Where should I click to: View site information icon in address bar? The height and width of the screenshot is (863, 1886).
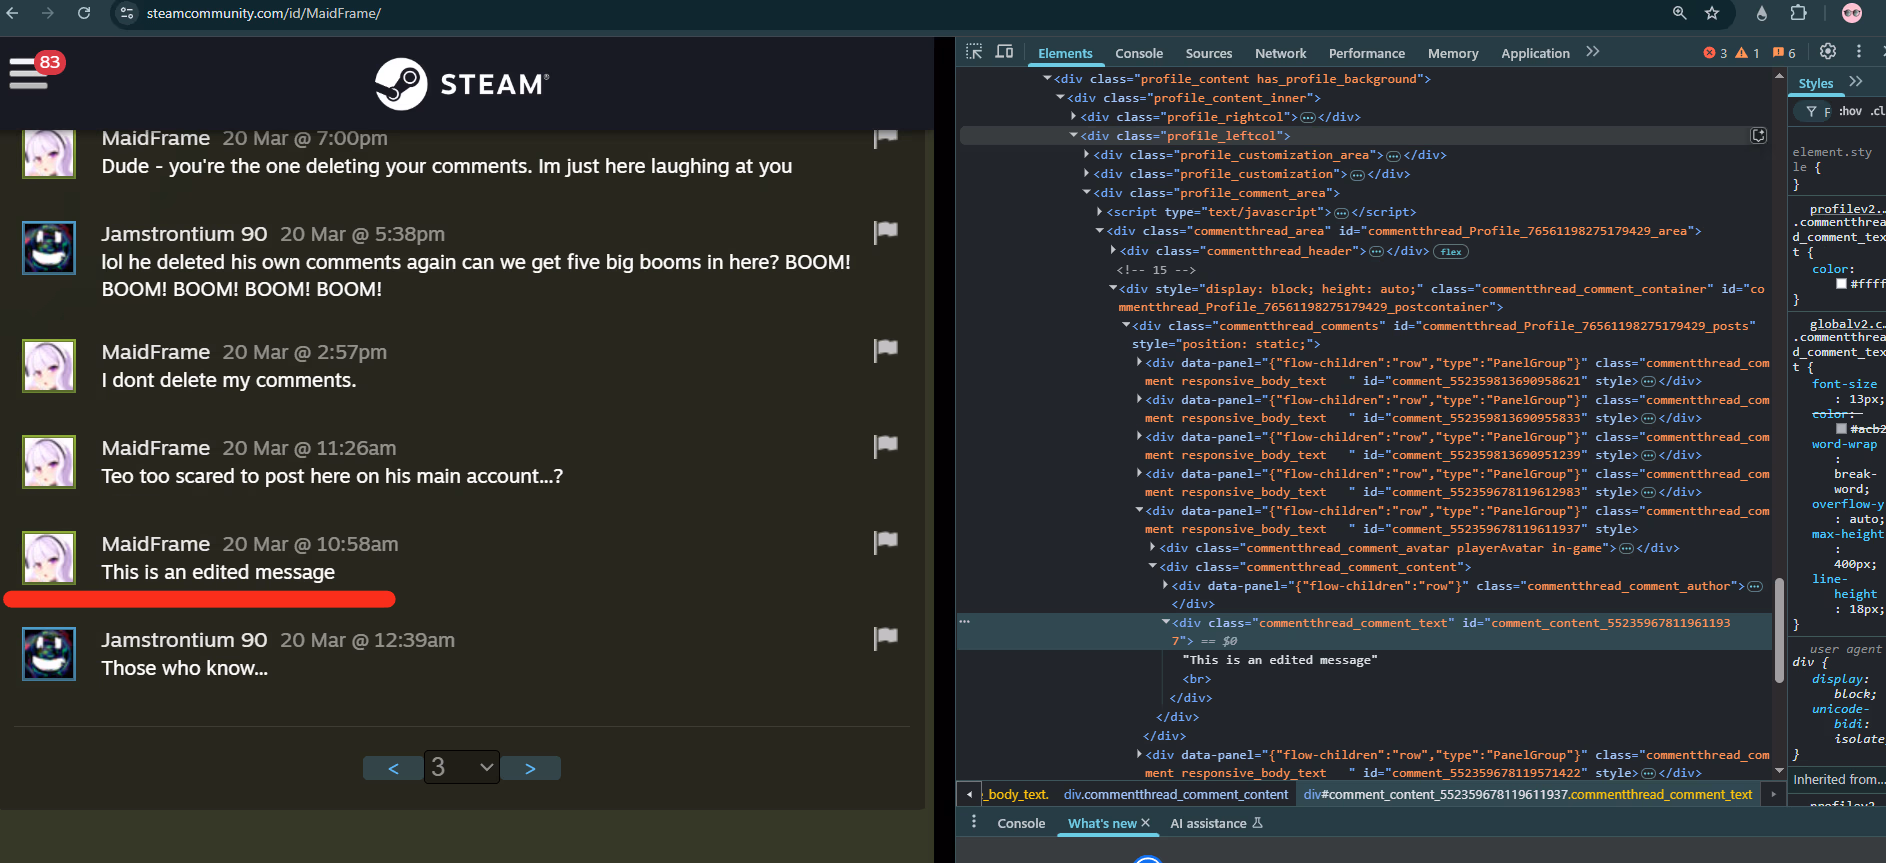127,13
